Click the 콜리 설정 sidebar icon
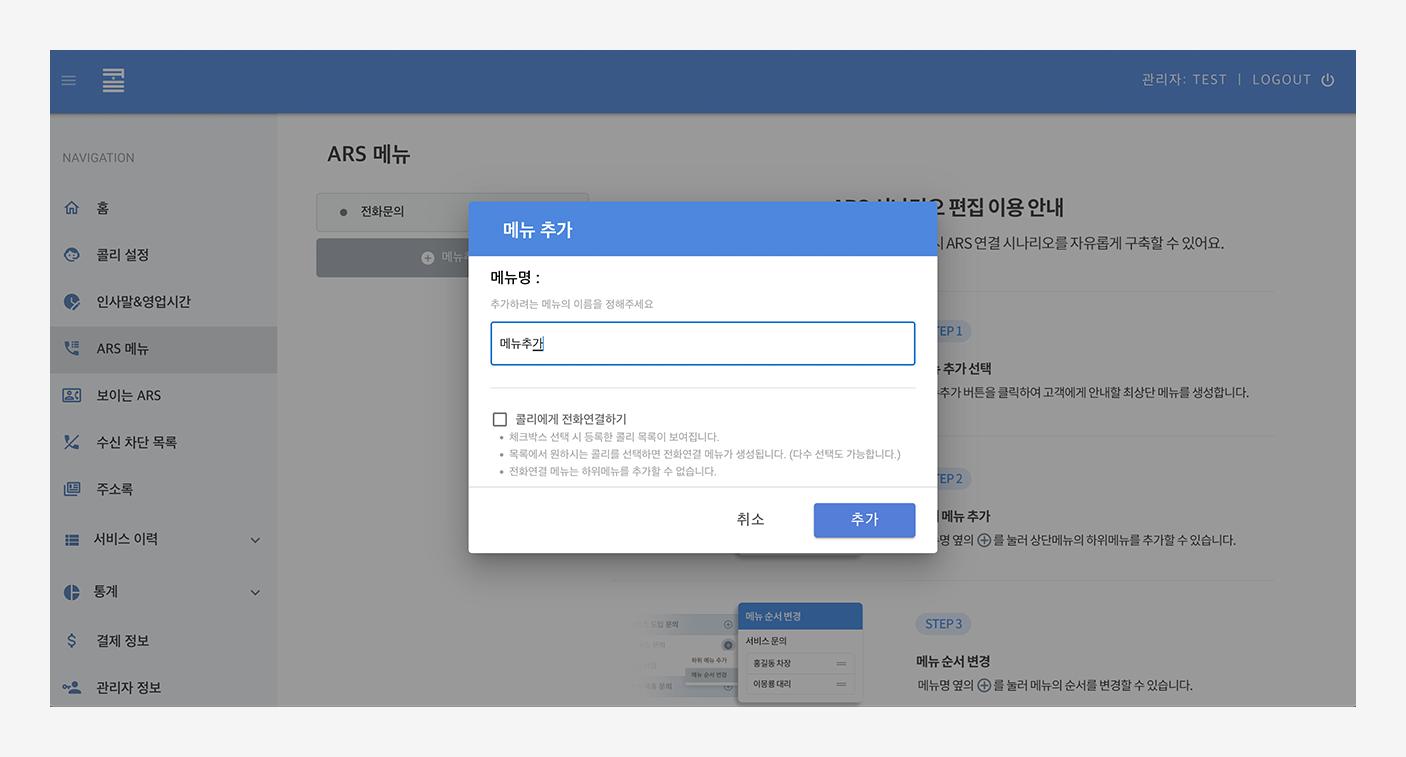The image size is (1406, 757). click(x=71, y=255)
